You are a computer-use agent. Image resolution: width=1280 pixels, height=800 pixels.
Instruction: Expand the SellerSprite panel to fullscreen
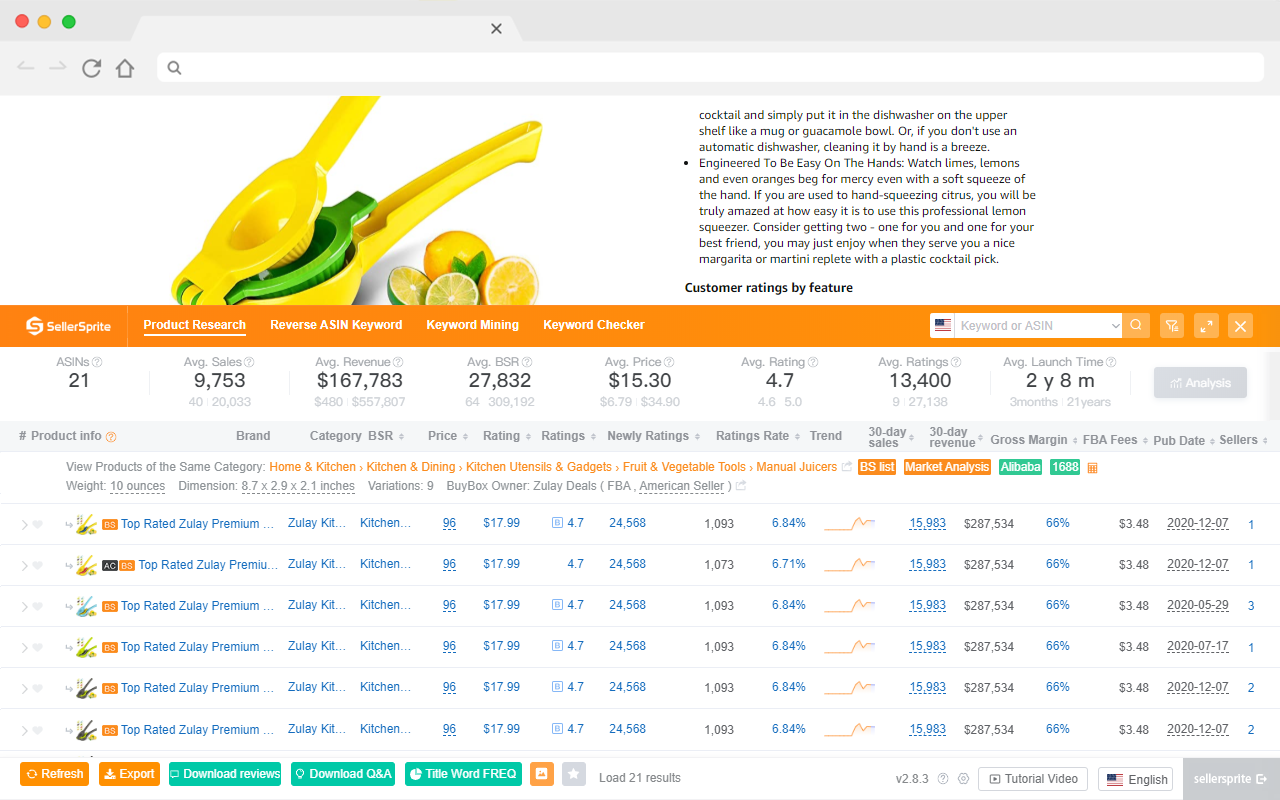1206,325
